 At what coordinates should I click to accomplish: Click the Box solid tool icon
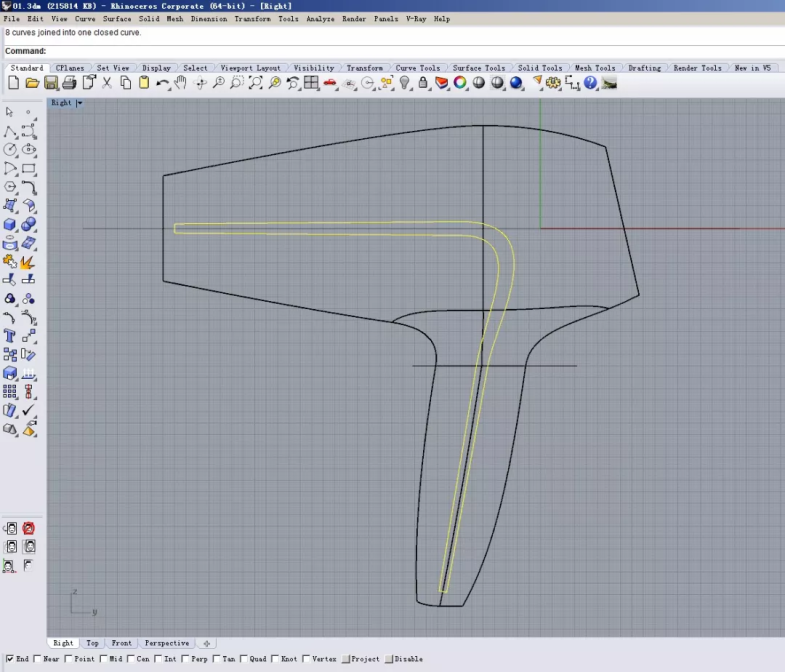click(x=10, y=224)
